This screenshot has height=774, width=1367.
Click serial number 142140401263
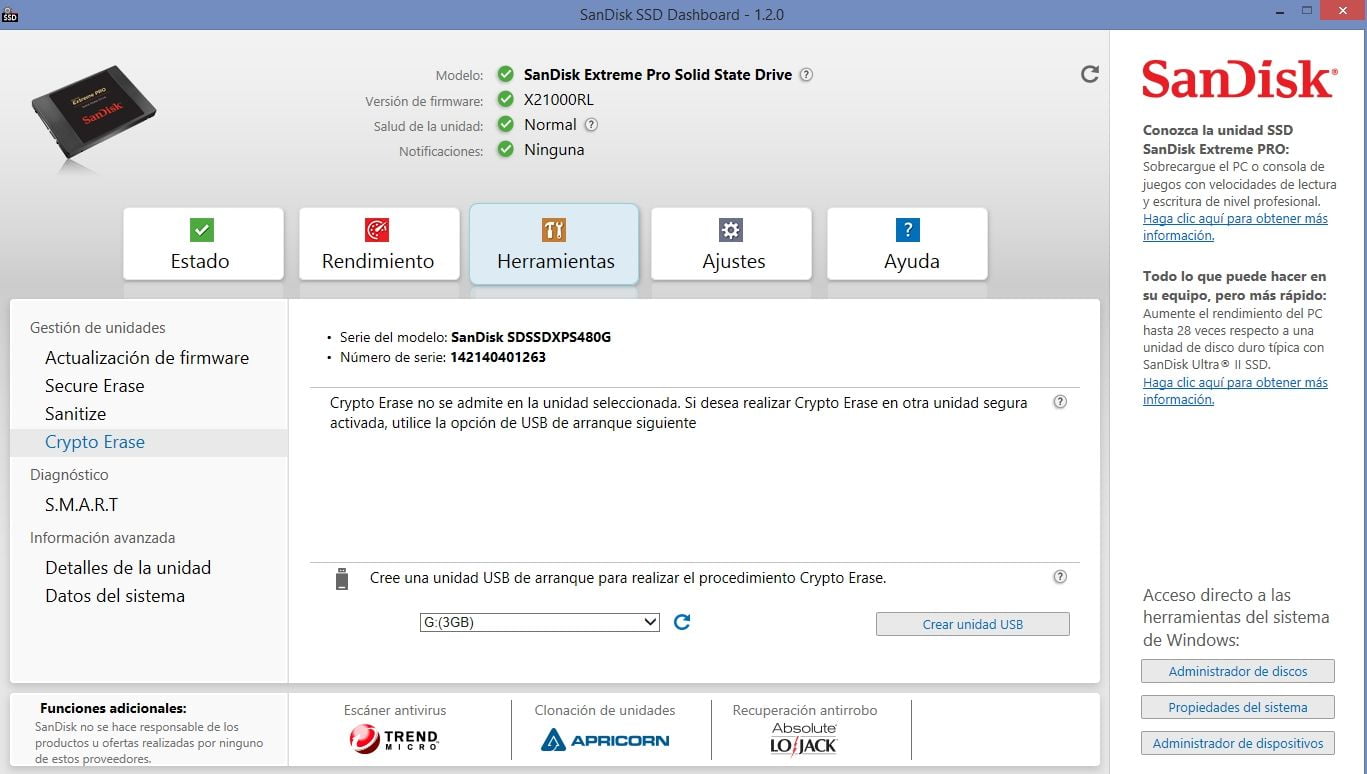498,357
